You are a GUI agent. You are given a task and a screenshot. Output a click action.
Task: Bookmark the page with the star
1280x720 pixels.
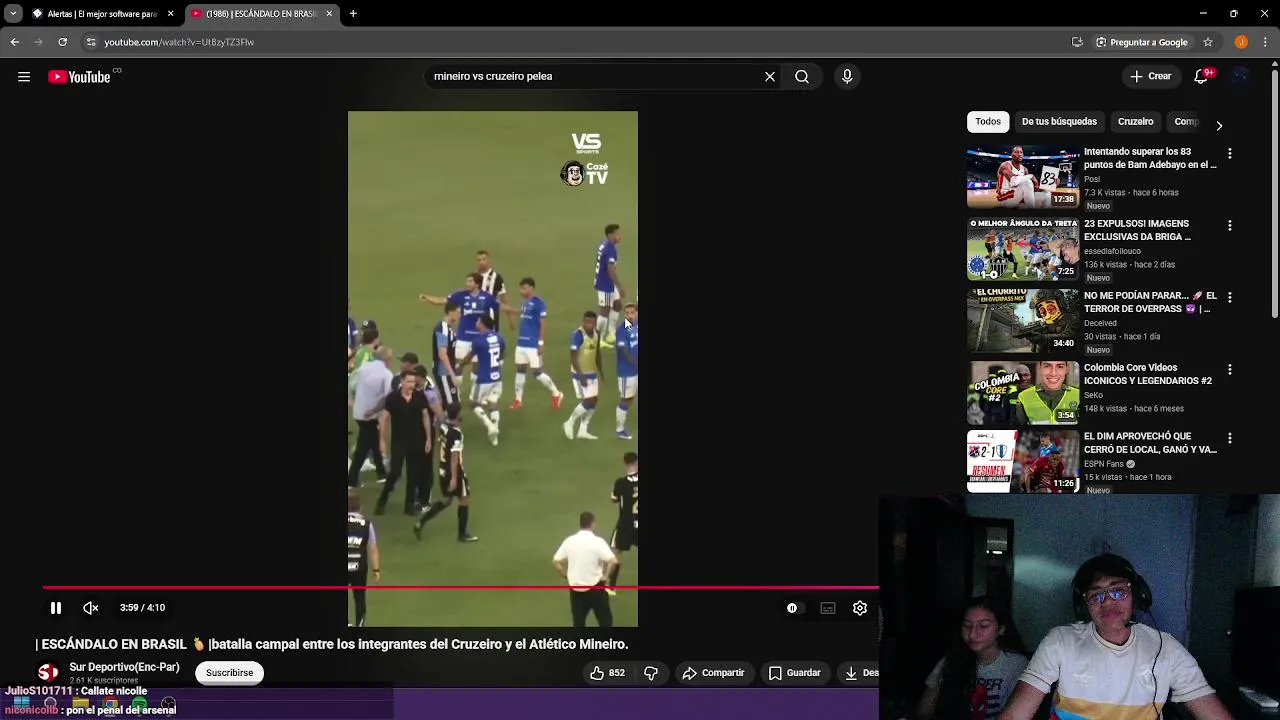(1208, 42)
